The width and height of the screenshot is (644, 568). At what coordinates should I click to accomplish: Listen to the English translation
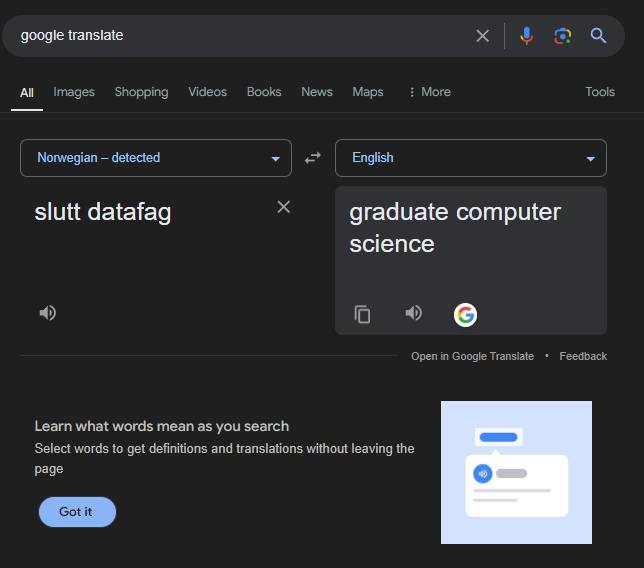pos(413,313)
